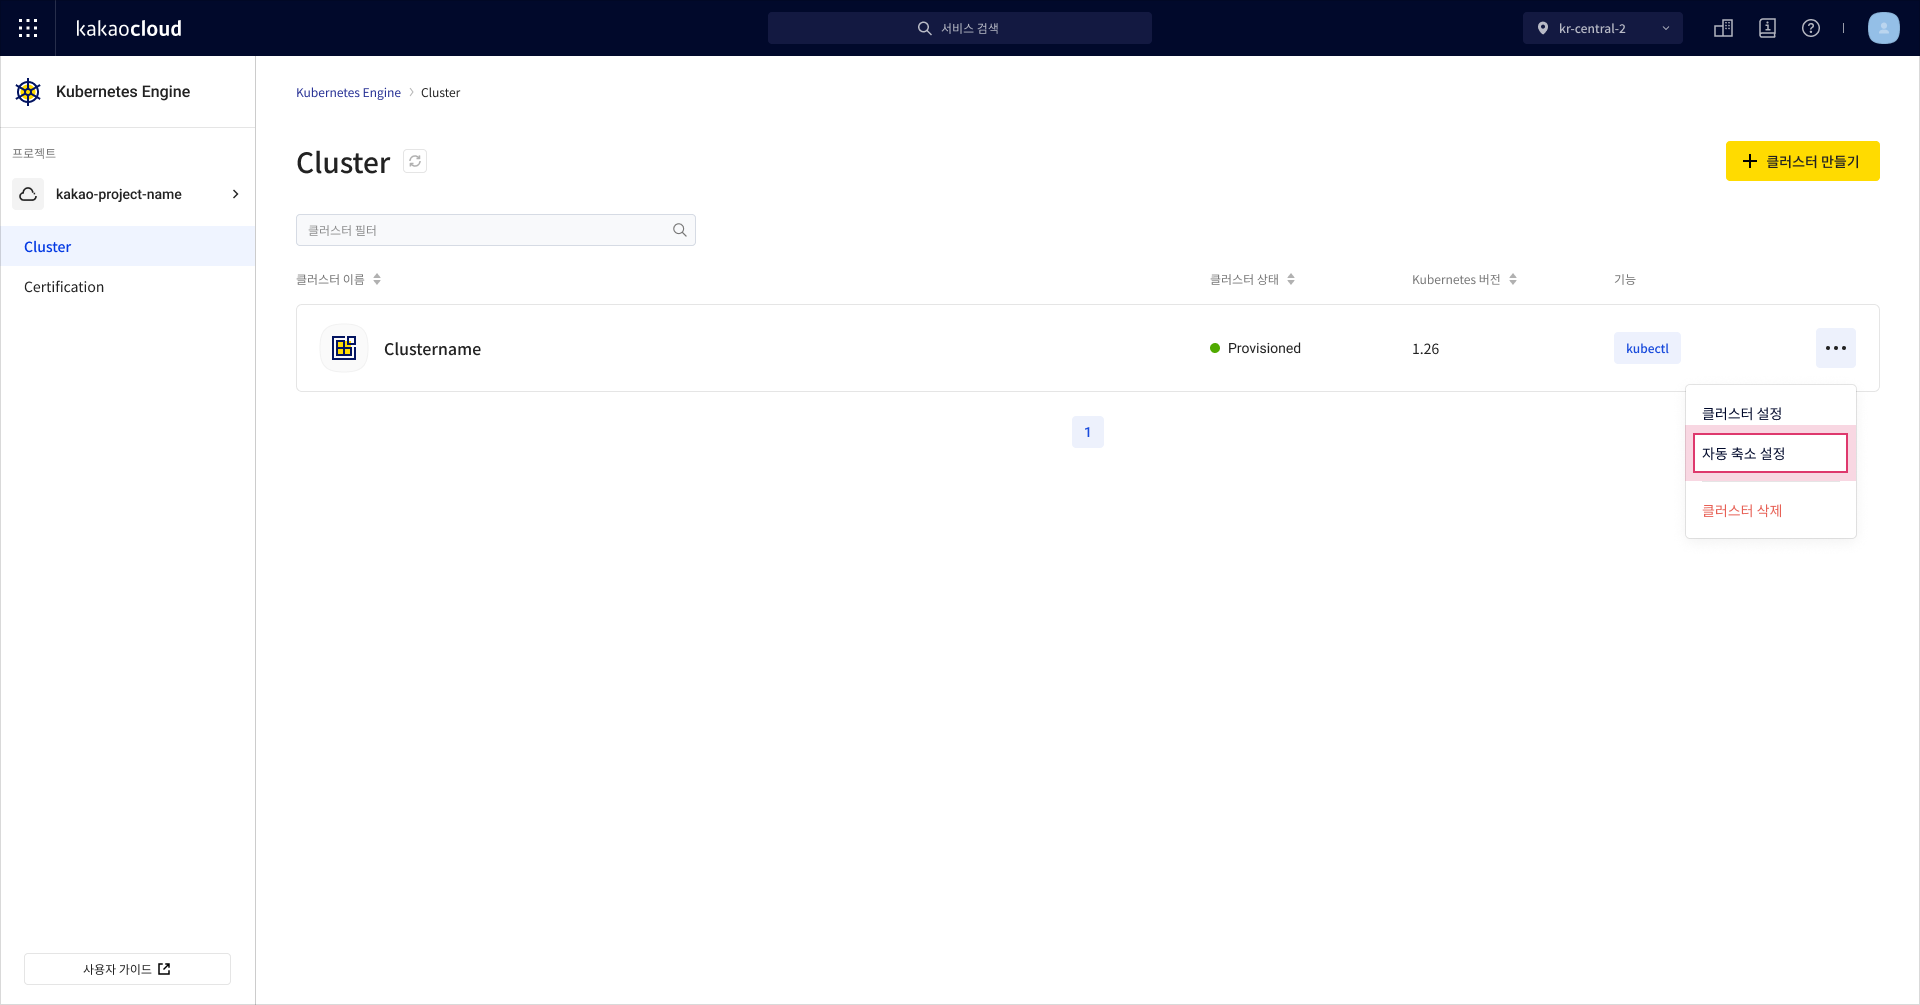Click the 클러스터 만들기 create button
The width and height of the screenshot is (1920, 1005).
coord(1802,161)
